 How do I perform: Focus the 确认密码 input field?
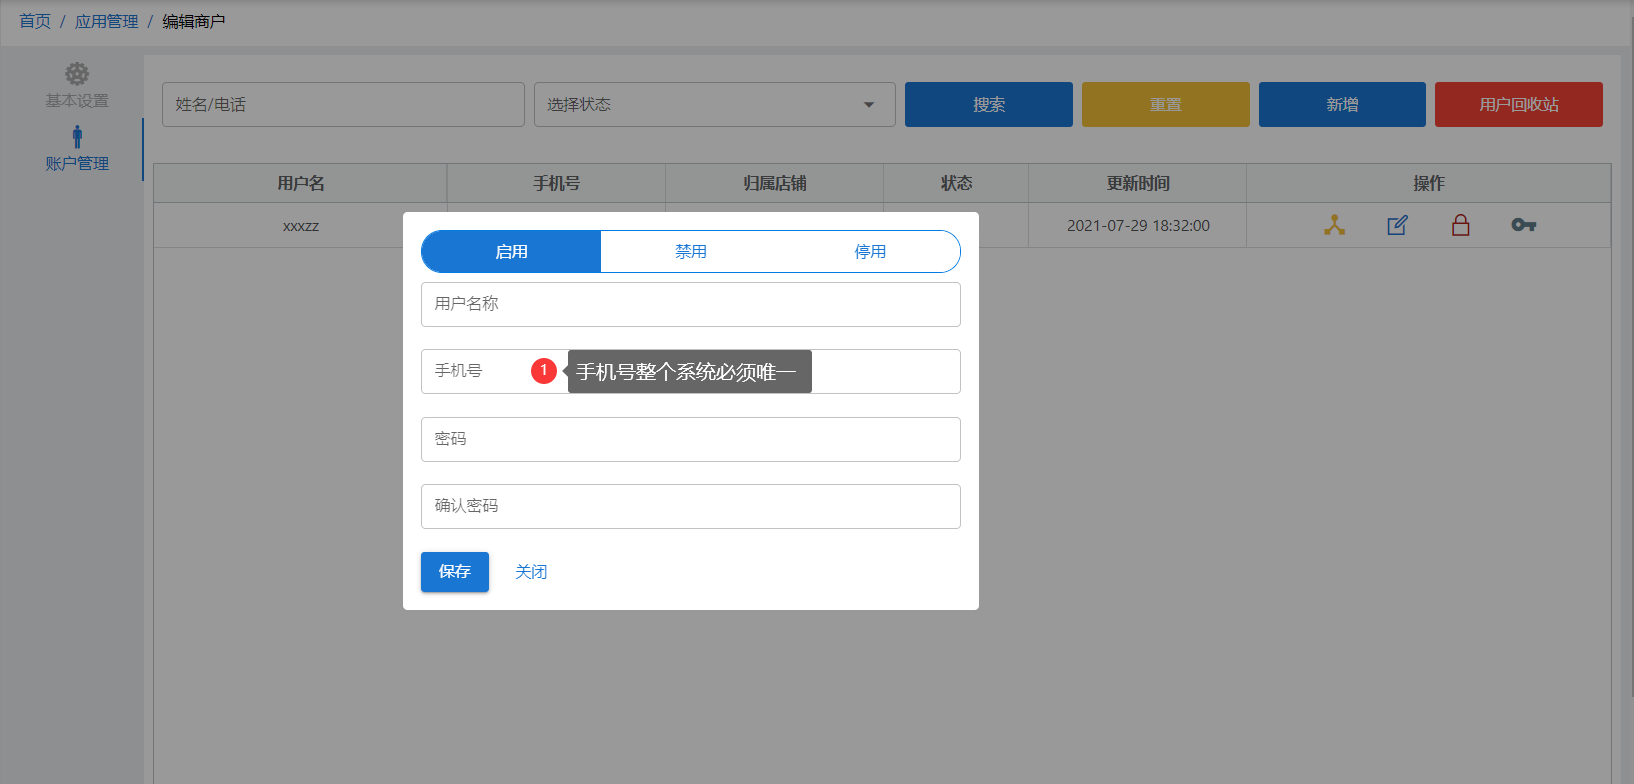coord(691,506)
